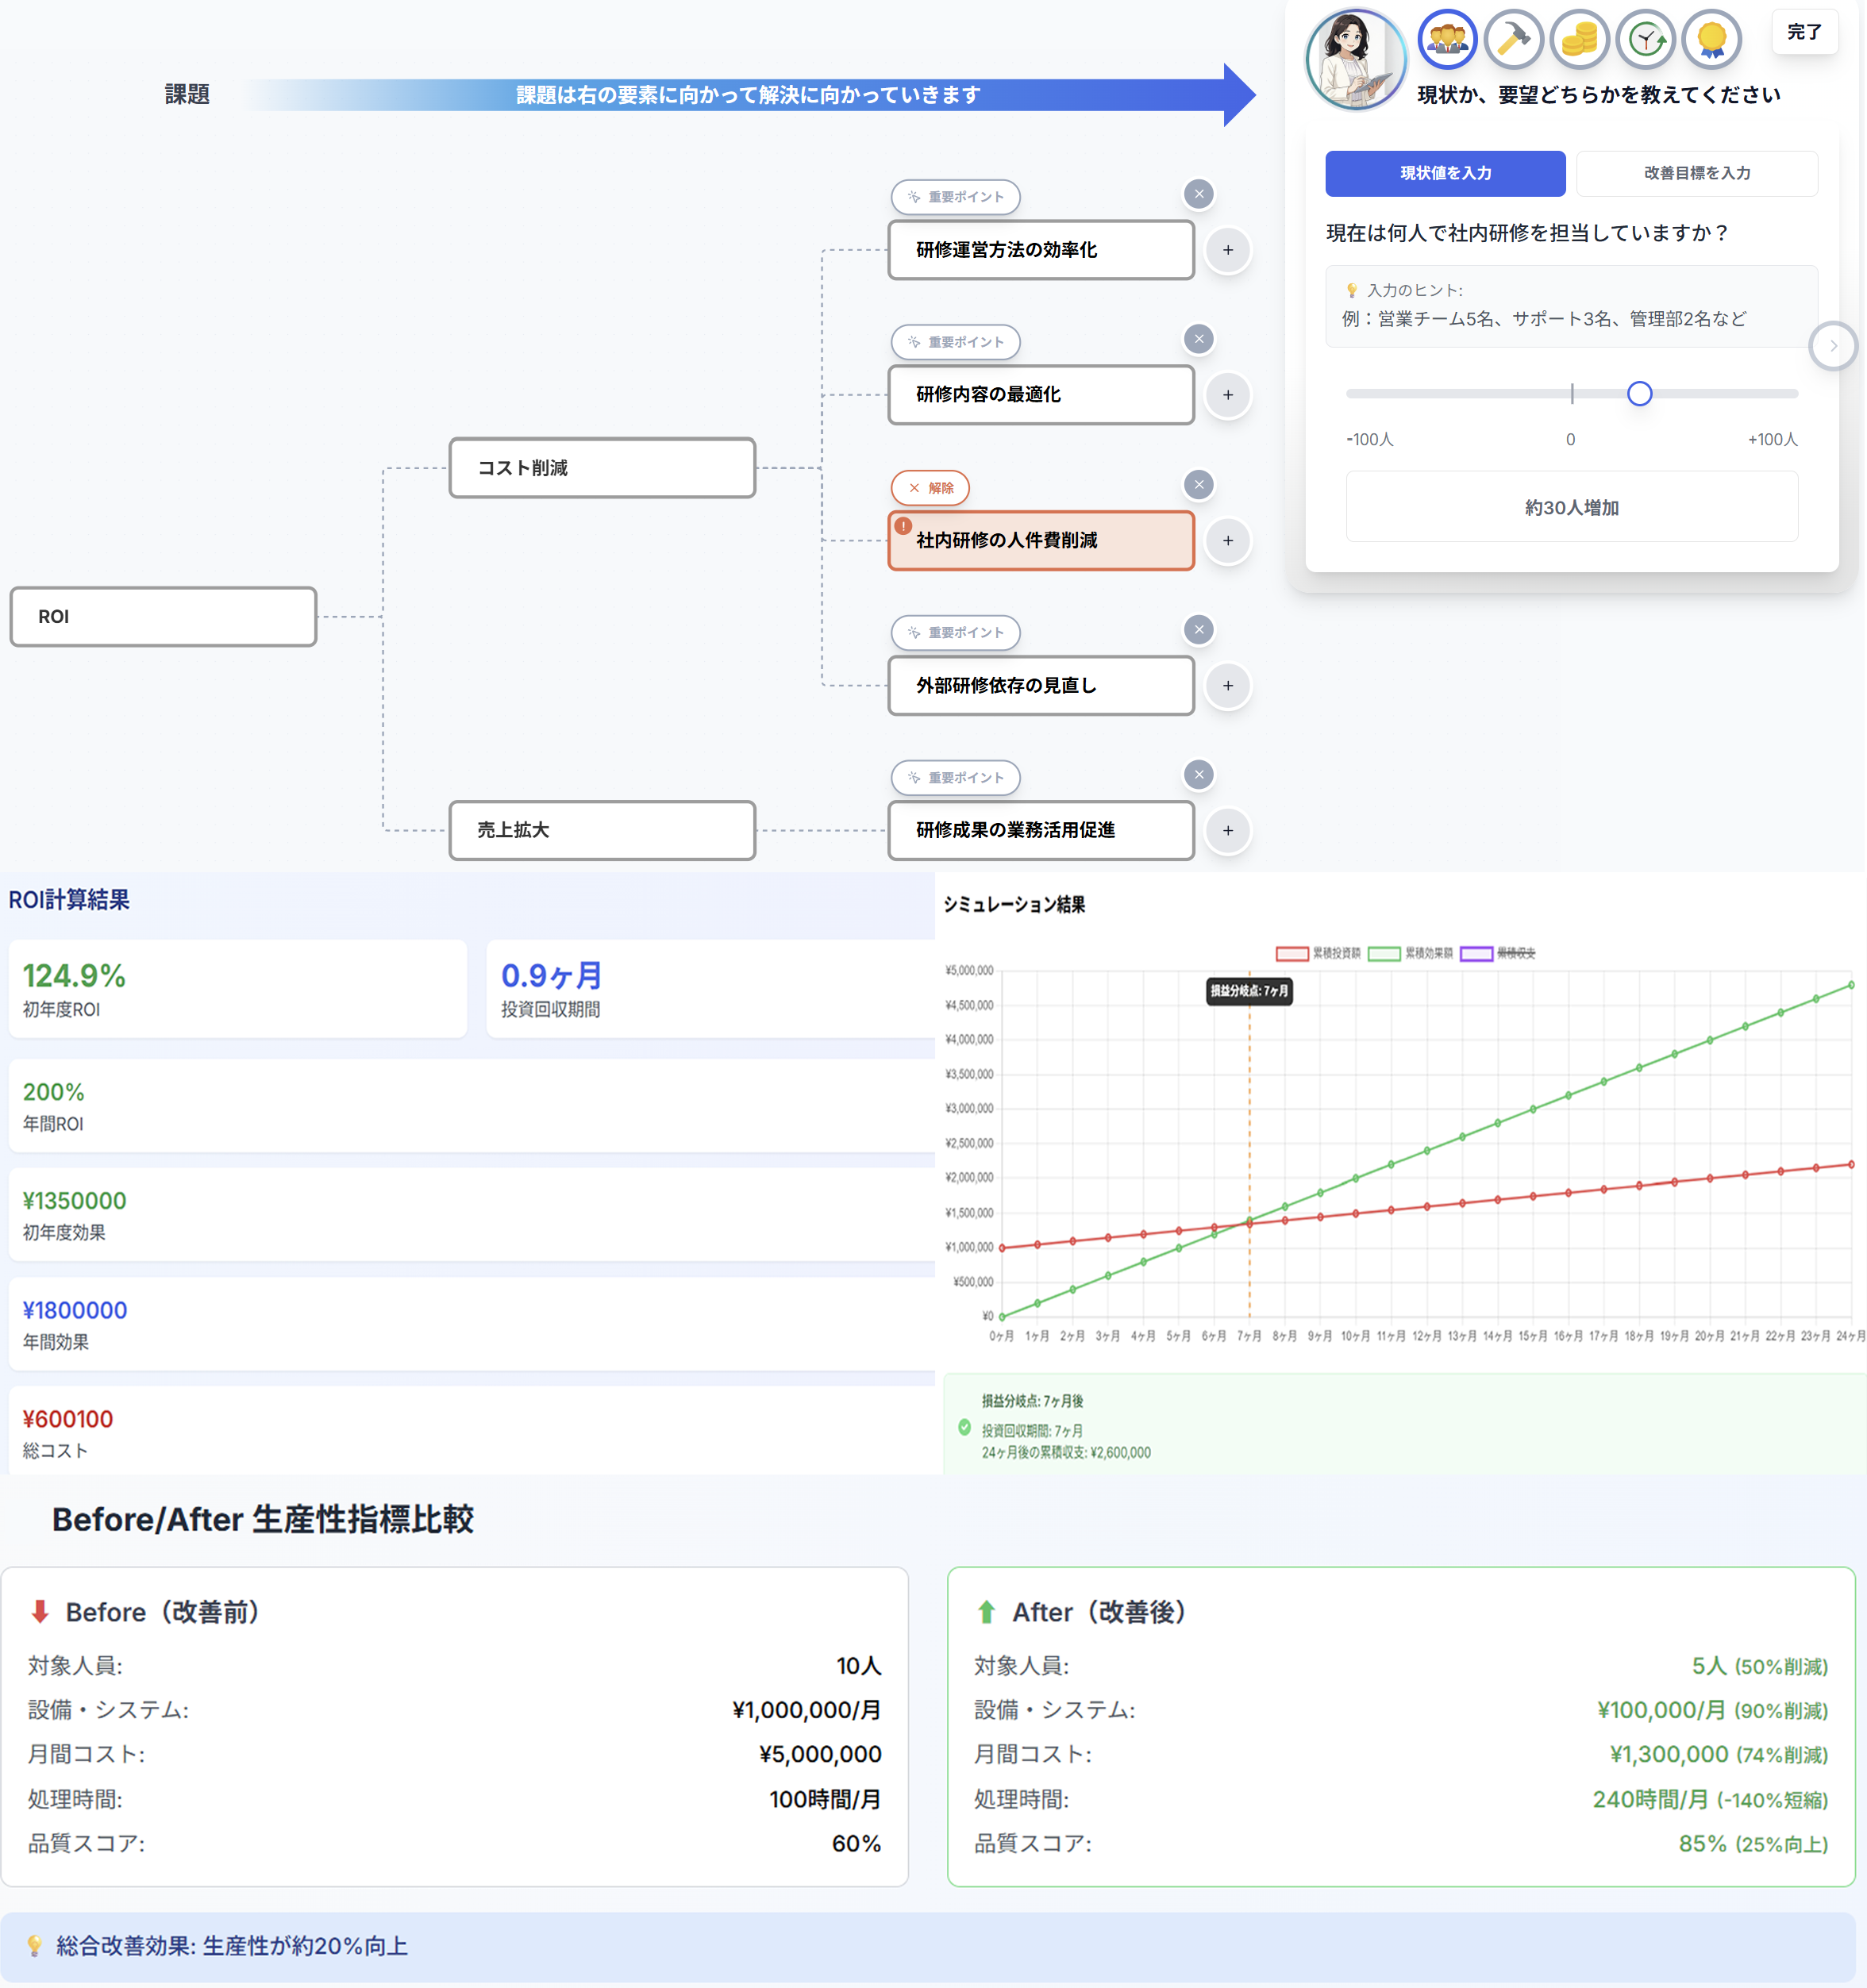Screen dimensions: 1867x1988
Task: Select the コスト削減 node
Action: (x=601, y=468)
